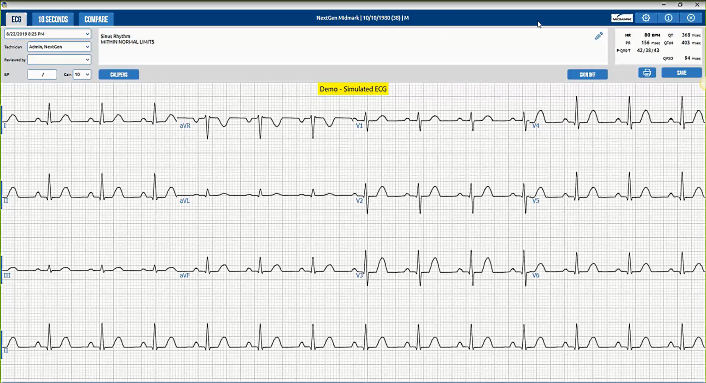Click the V1 lead label
Viewport: 706px width, 383px height.
pos(359,126)
